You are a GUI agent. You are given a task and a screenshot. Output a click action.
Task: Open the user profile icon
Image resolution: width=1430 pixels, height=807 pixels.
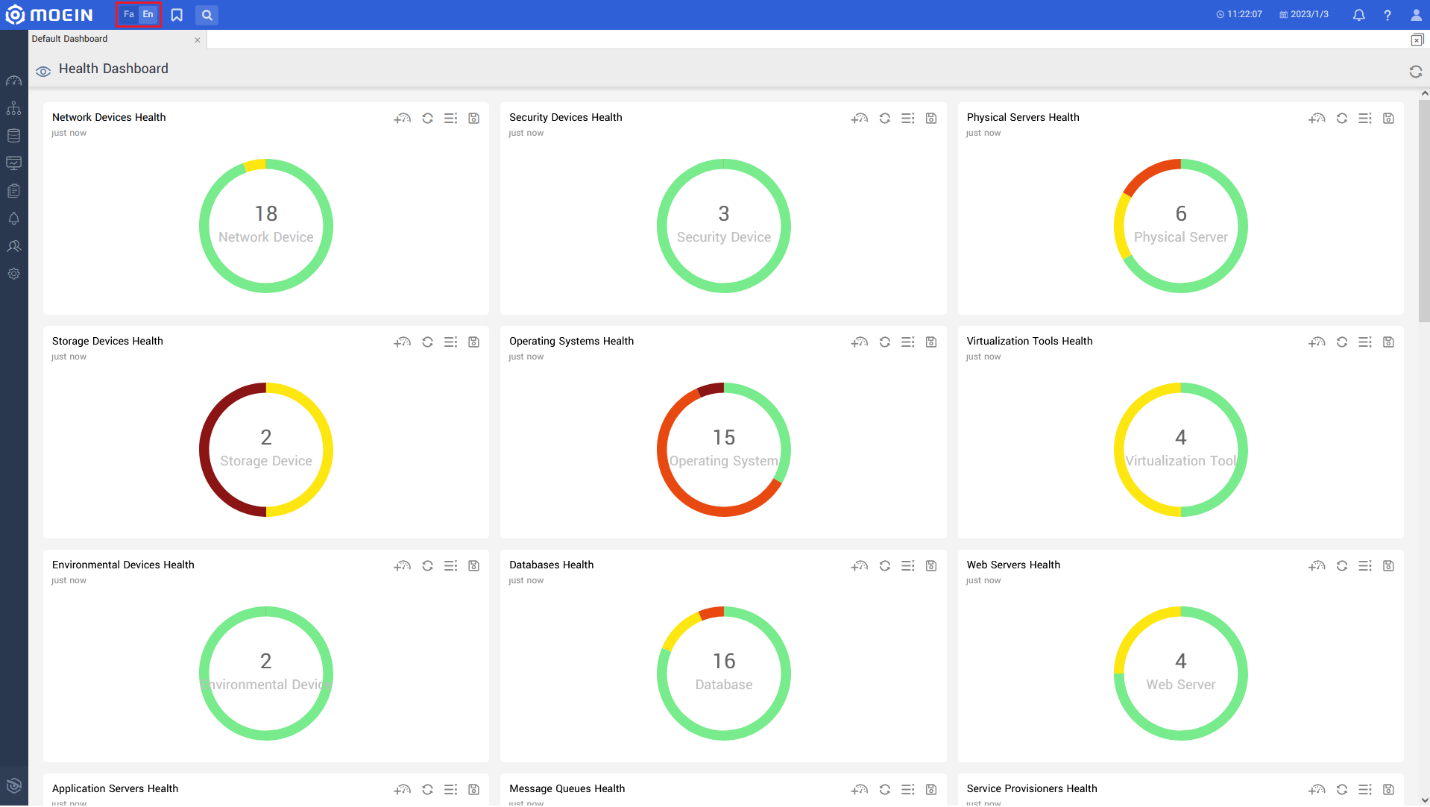click(x=1416, y=15)
